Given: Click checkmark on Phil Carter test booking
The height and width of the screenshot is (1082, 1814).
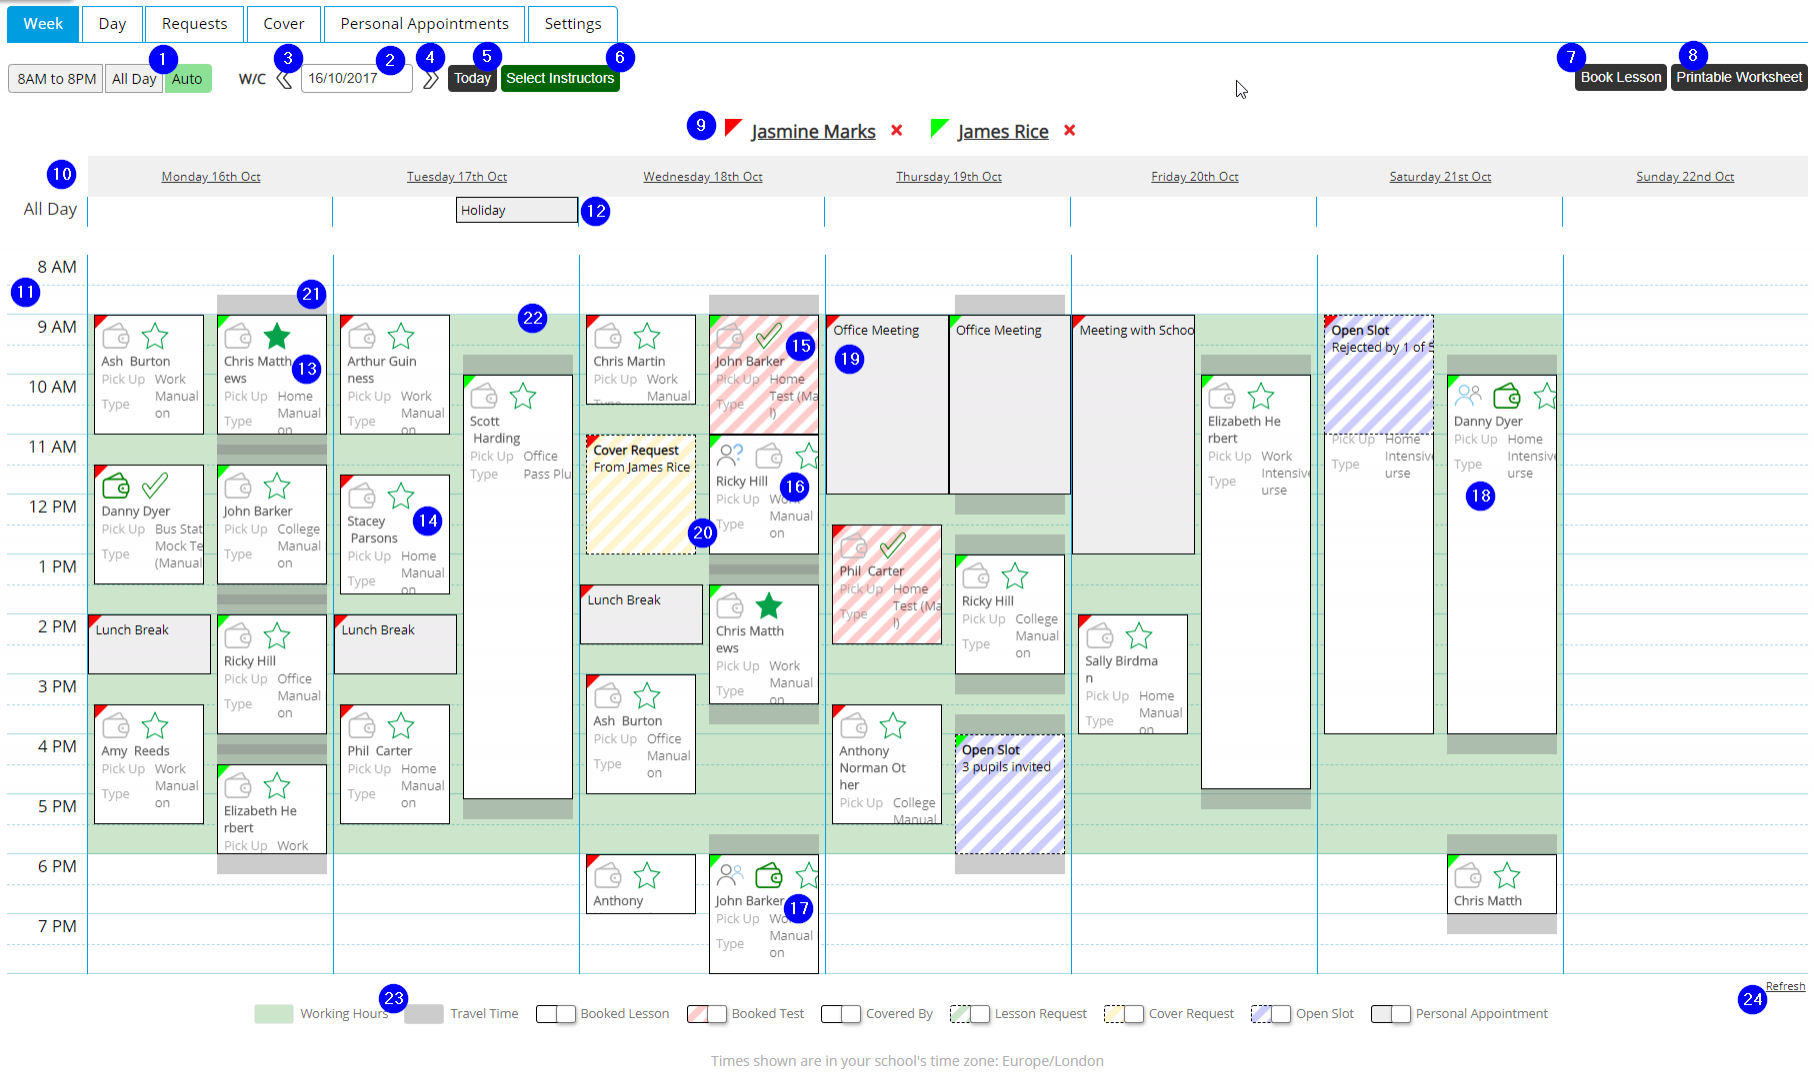Looking at the screenshot, I should click(x=893, y=546).
